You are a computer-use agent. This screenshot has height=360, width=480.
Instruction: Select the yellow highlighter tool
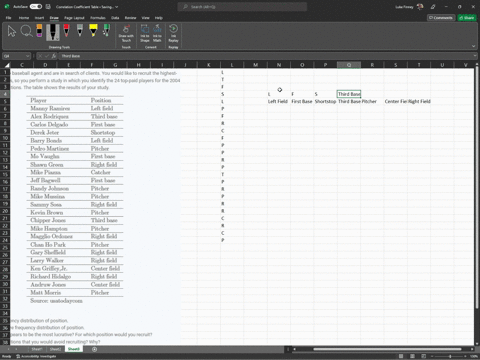[93, 31]
